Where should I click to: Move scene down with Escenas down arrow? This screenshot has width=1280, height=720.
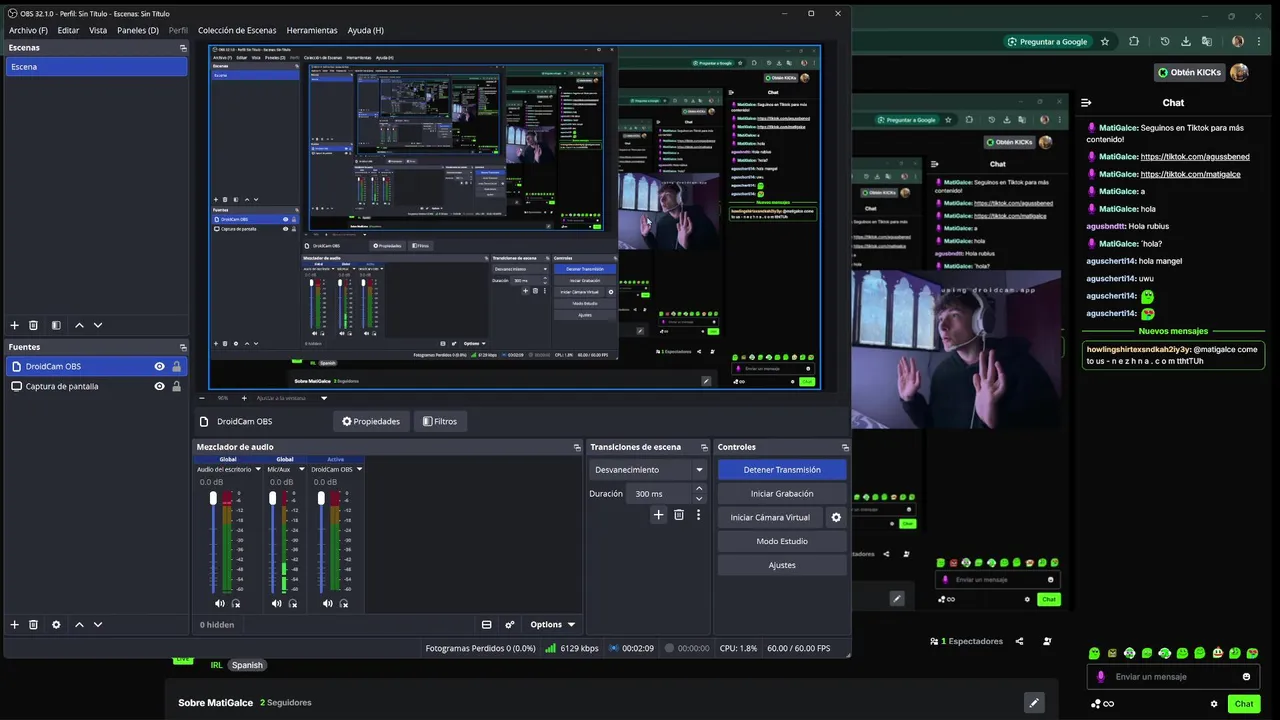[x=97, y=325]
